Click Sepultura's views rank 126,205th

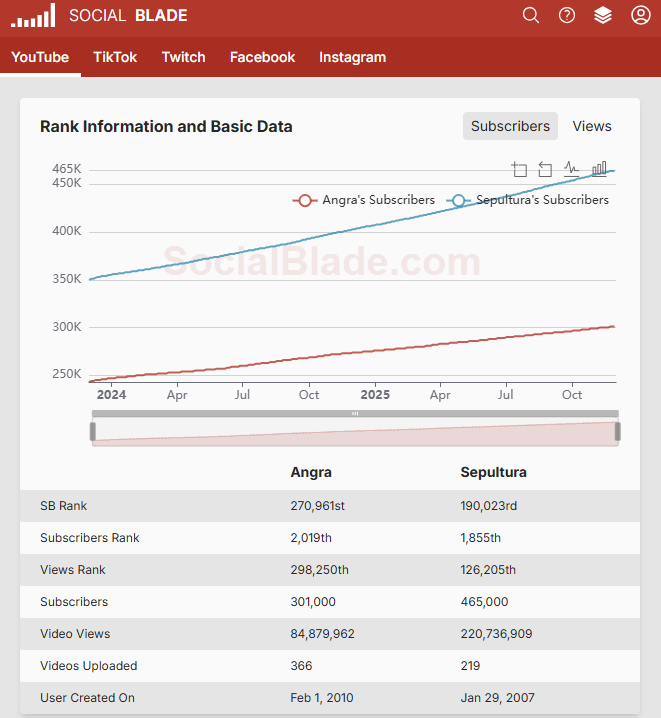(488, 570)
